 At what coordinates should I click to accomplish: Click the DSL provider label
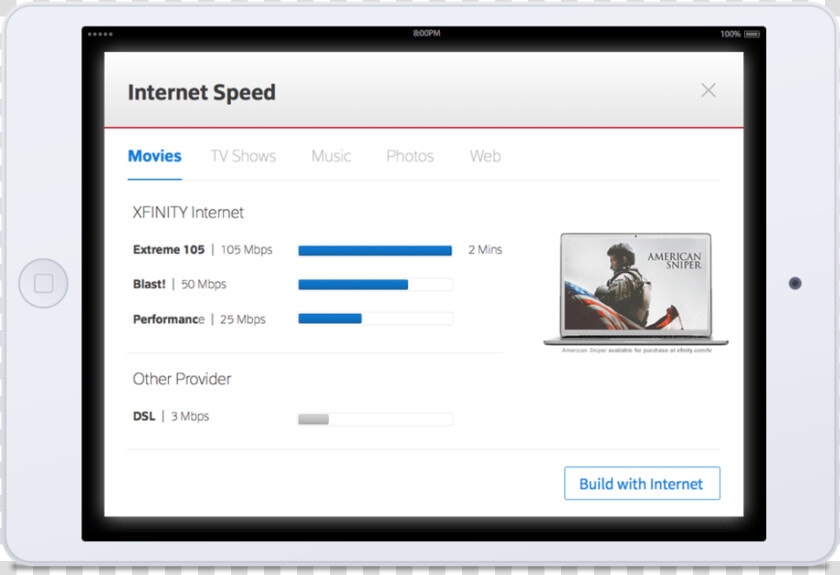point(144,416)
